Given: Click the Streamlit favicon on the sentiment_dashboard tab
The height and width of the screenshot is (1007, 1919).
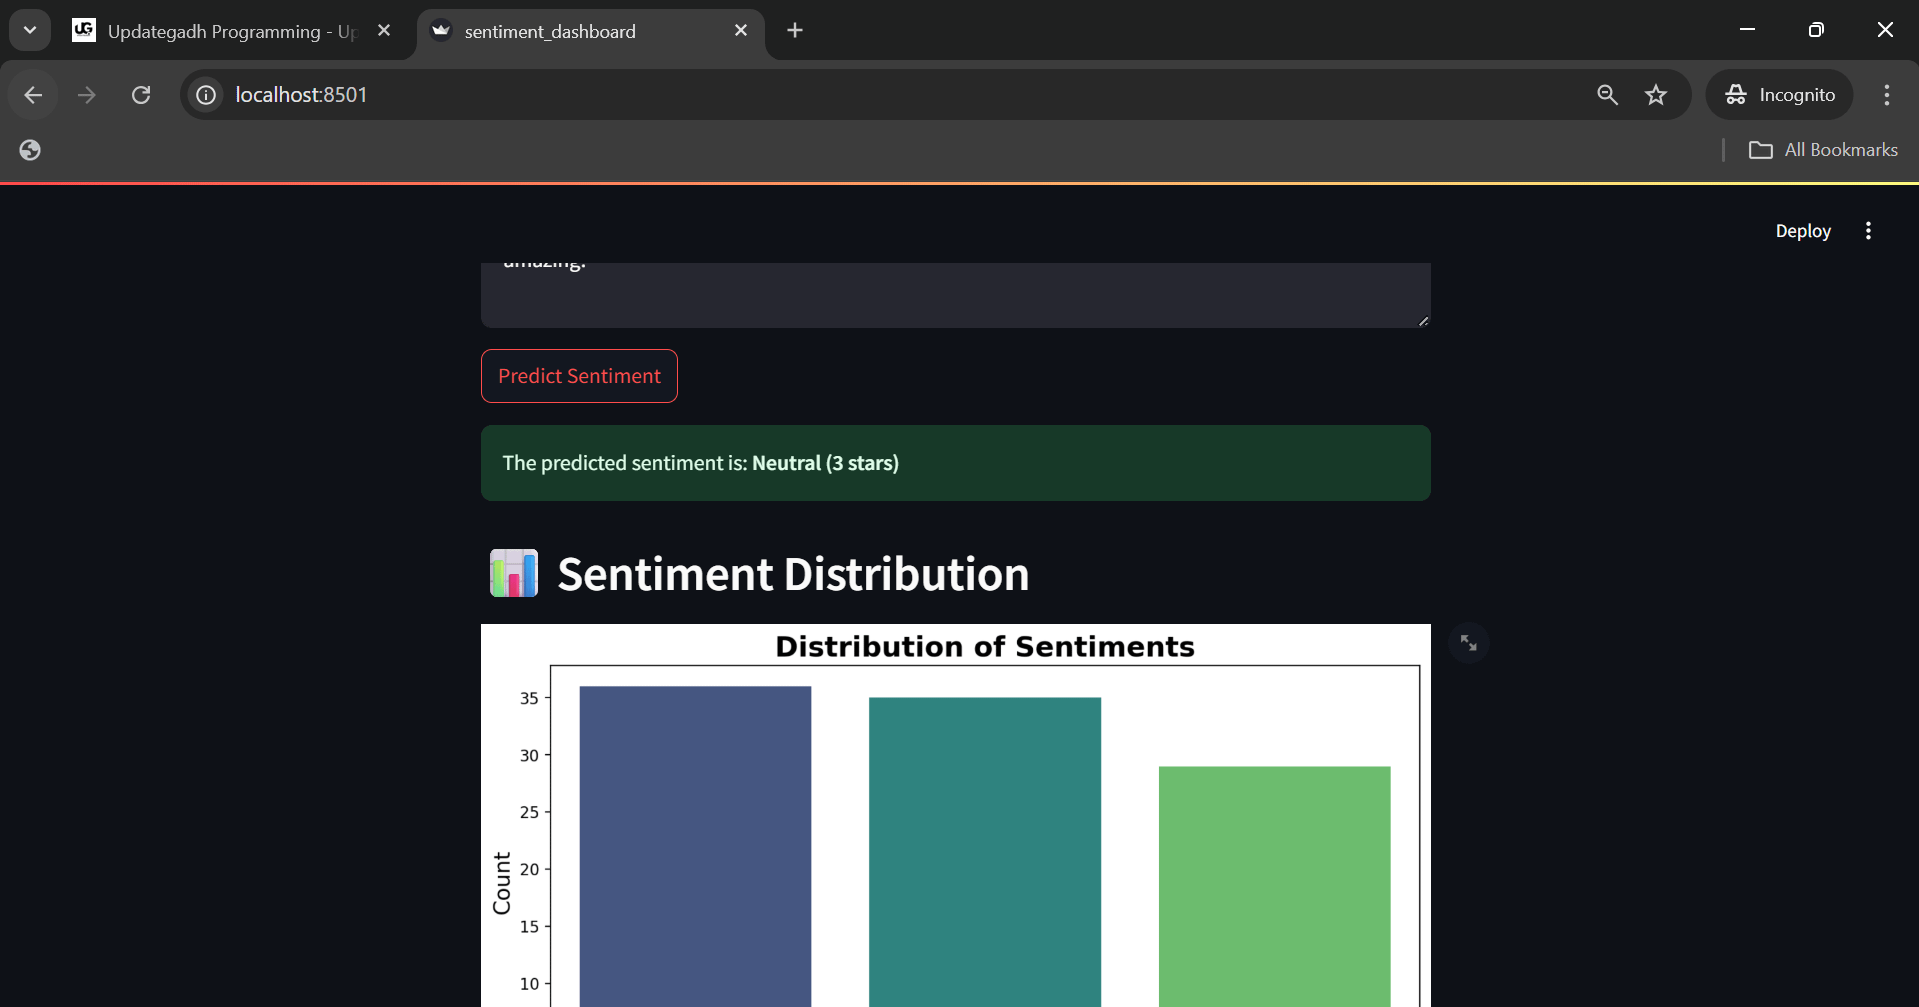Looking at the screenshot, I should (440, 31).
